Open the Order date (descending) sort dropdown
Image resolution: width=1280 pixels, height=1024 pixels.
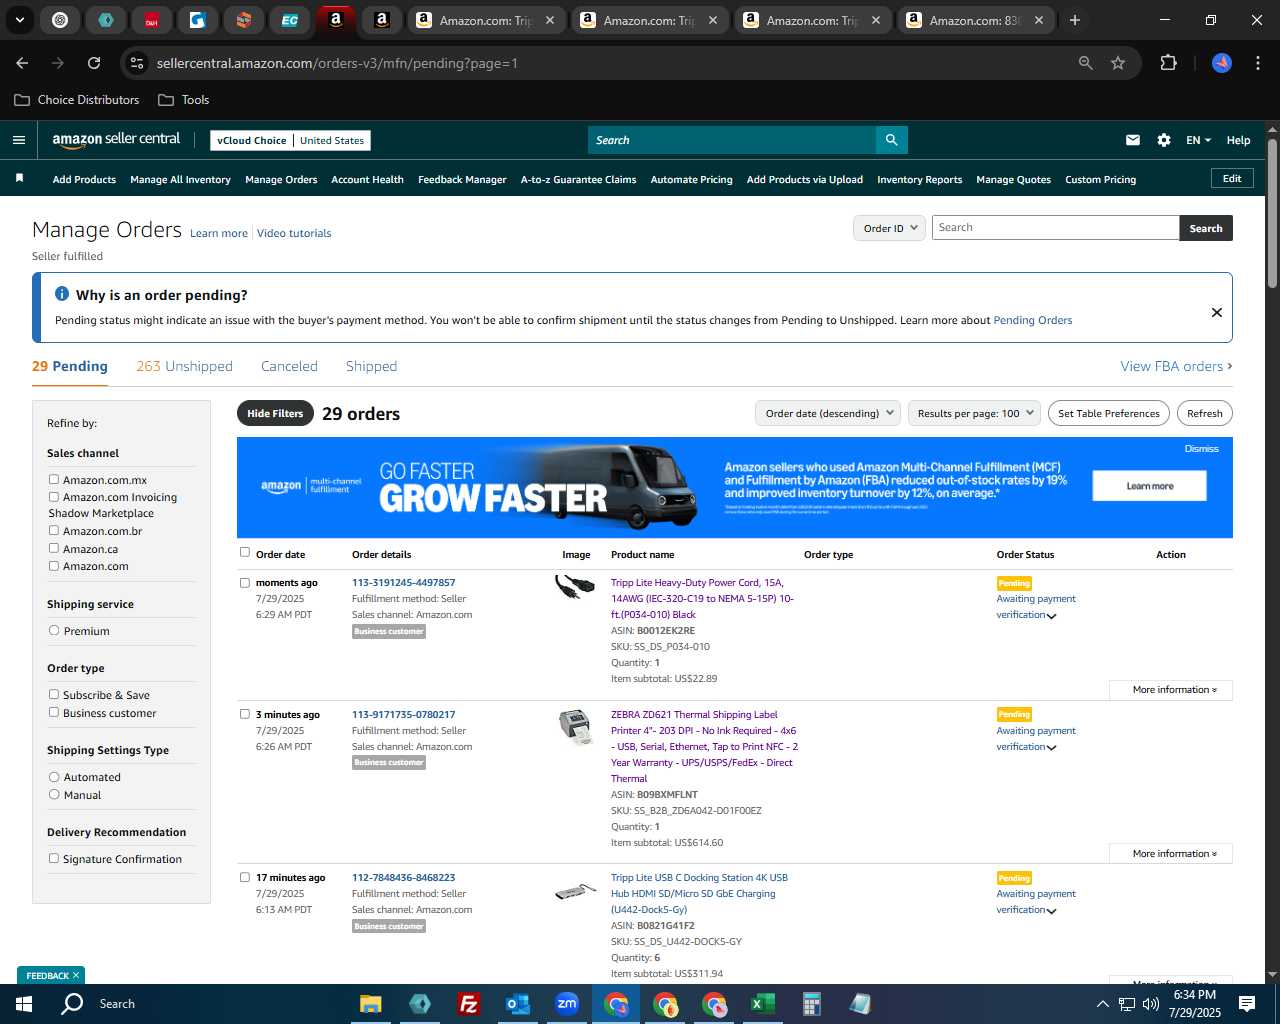(828, 413)
